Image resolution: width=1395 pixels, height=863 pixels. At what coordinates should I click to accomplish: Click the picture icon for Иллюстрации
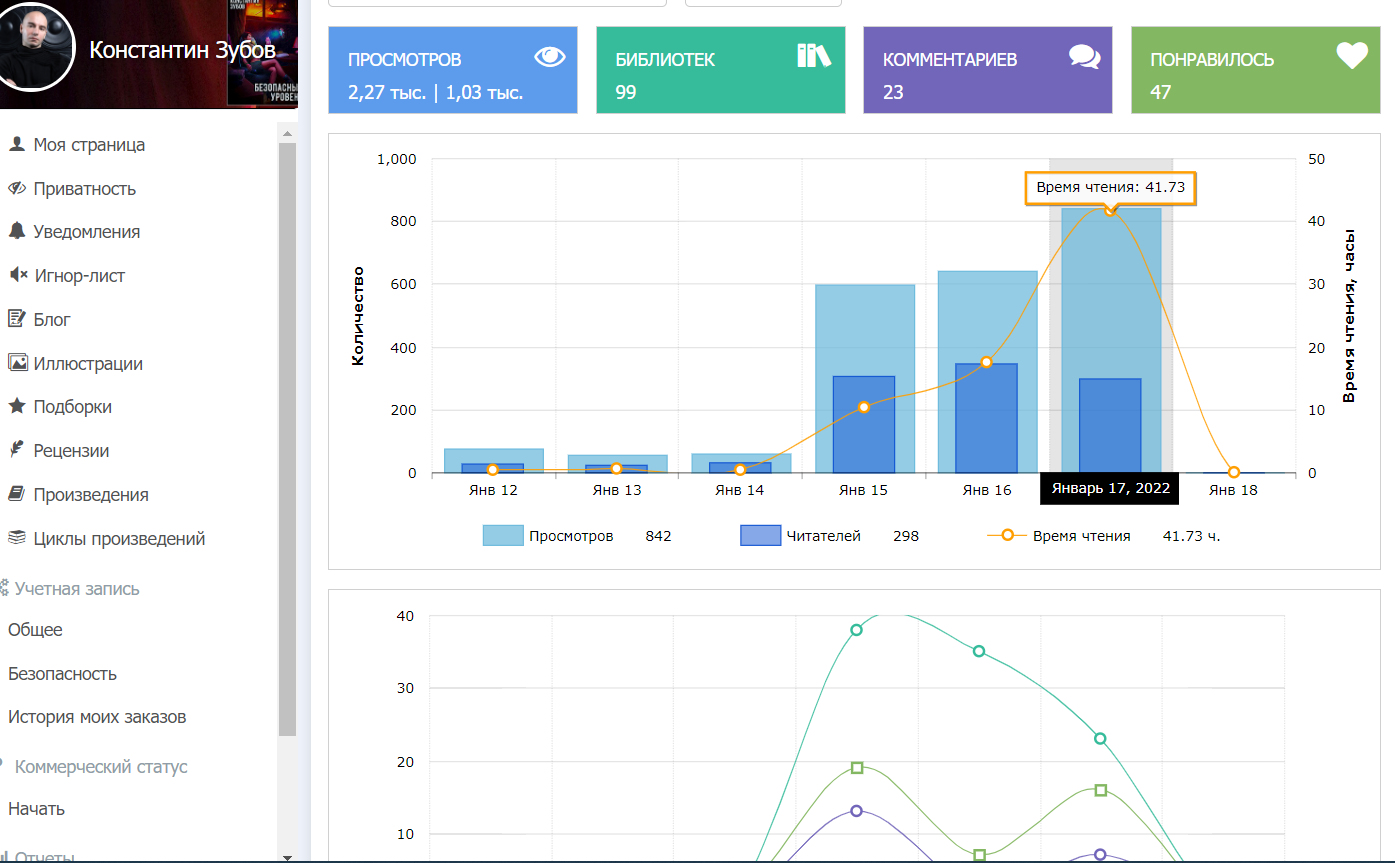(16, 363)
